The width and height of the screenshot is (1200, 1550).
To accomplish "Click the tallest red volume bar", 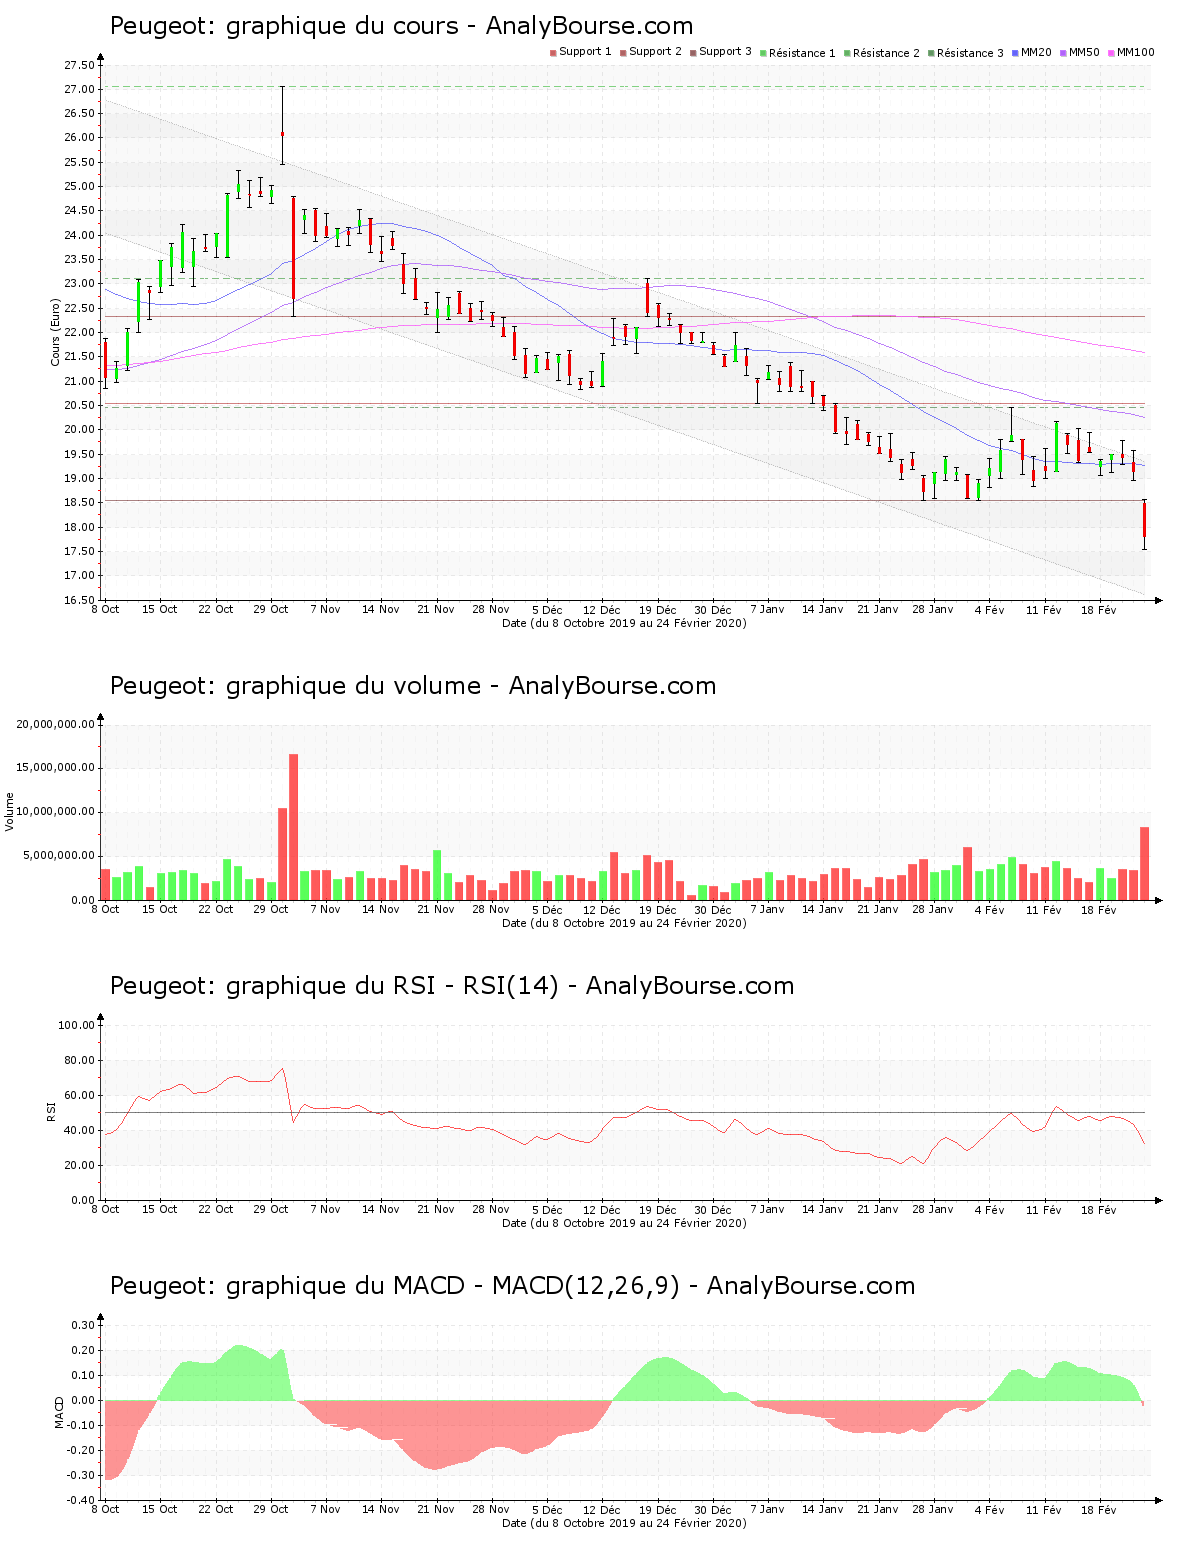I will coord(293,827).
